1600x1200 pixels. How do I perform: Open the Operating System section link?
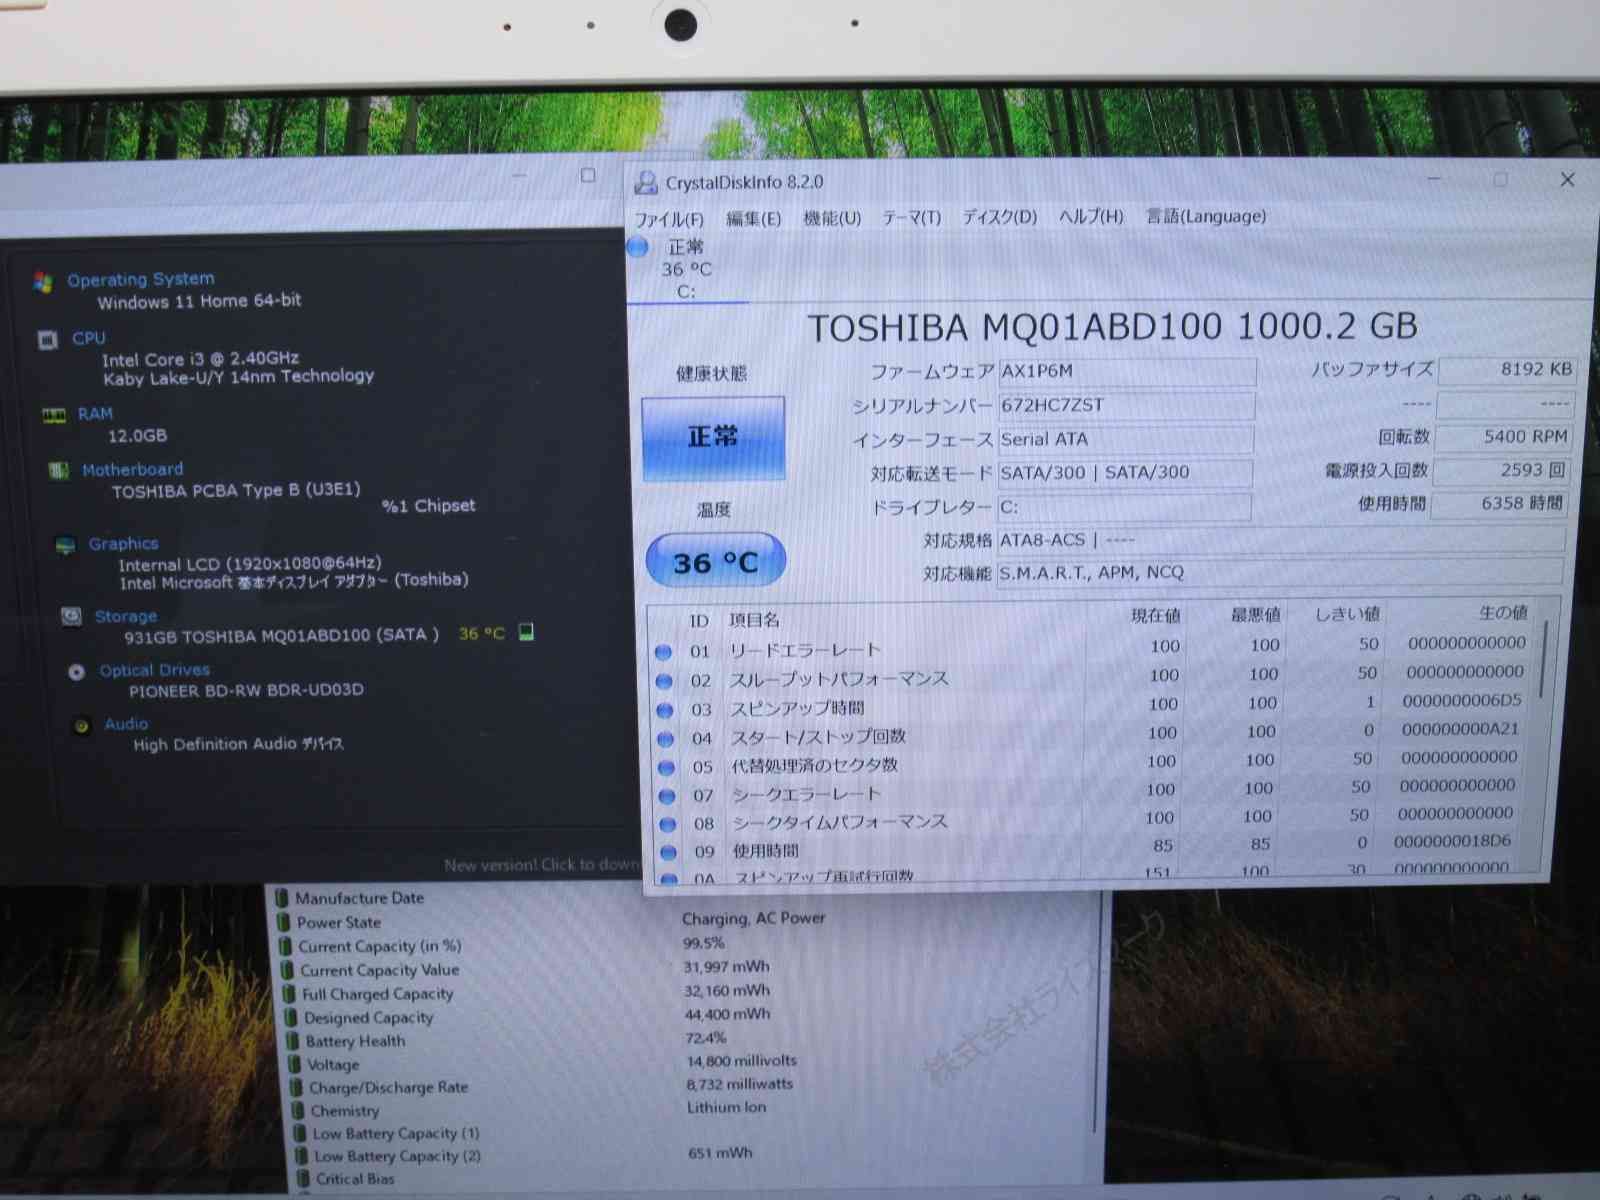141,279
